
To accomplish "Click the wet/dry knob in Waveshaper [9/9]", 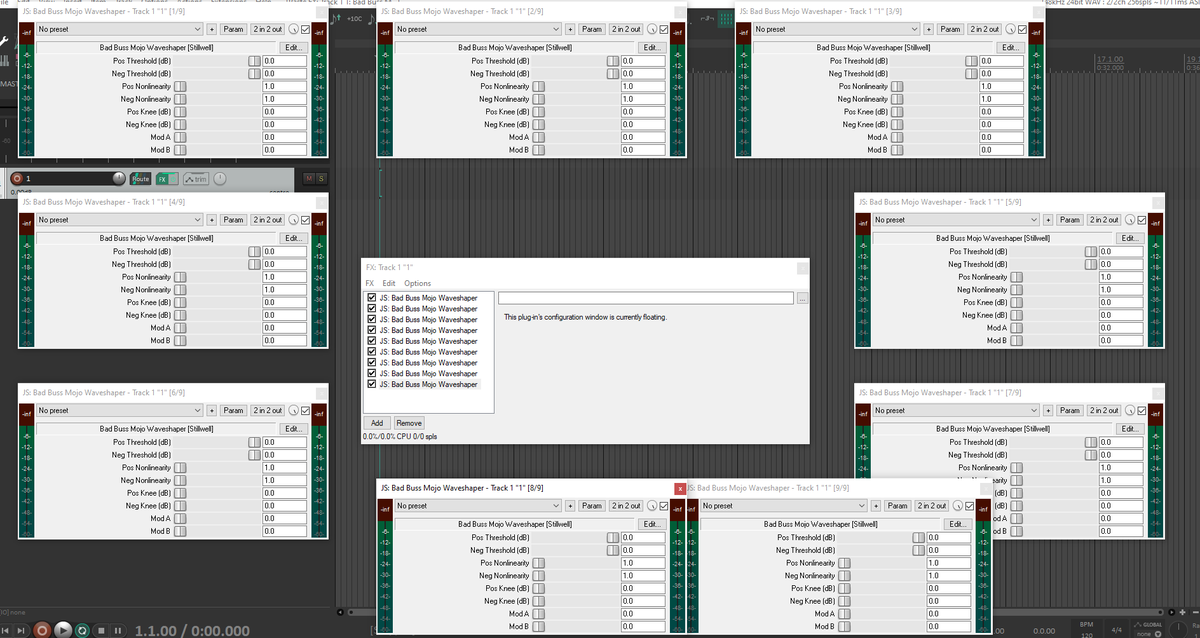I will [x=957, y=506].
